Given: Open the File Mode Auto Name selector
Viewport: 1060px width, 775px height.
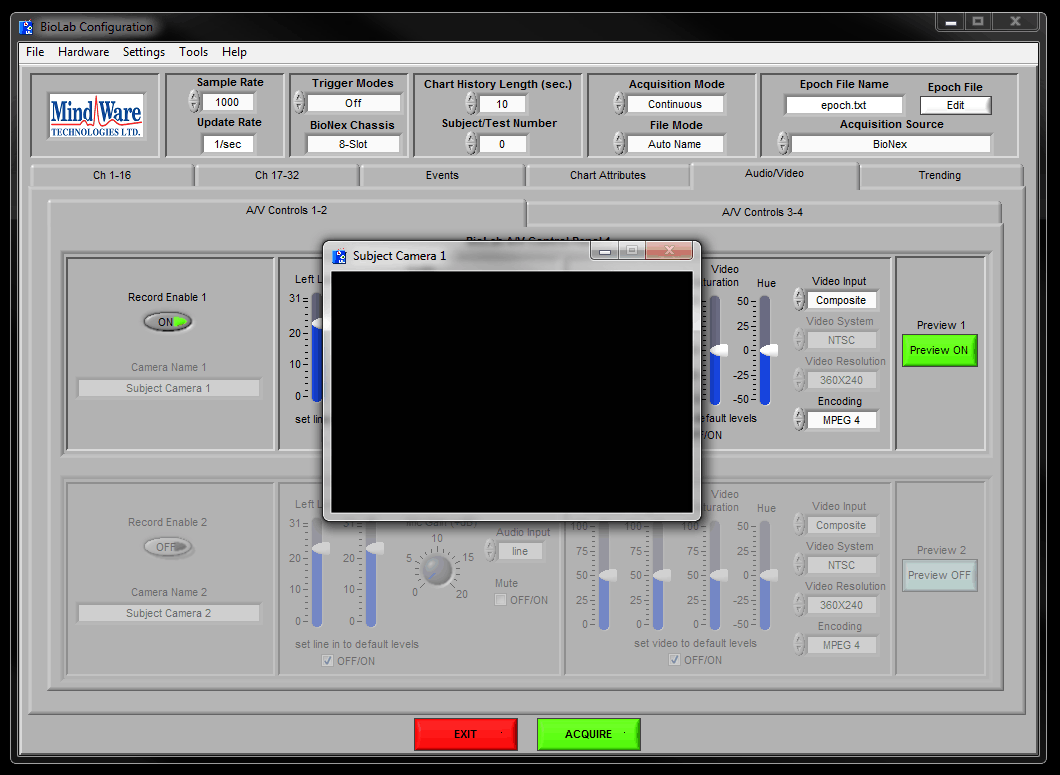Looking at the screenshot, I should 675,144.
